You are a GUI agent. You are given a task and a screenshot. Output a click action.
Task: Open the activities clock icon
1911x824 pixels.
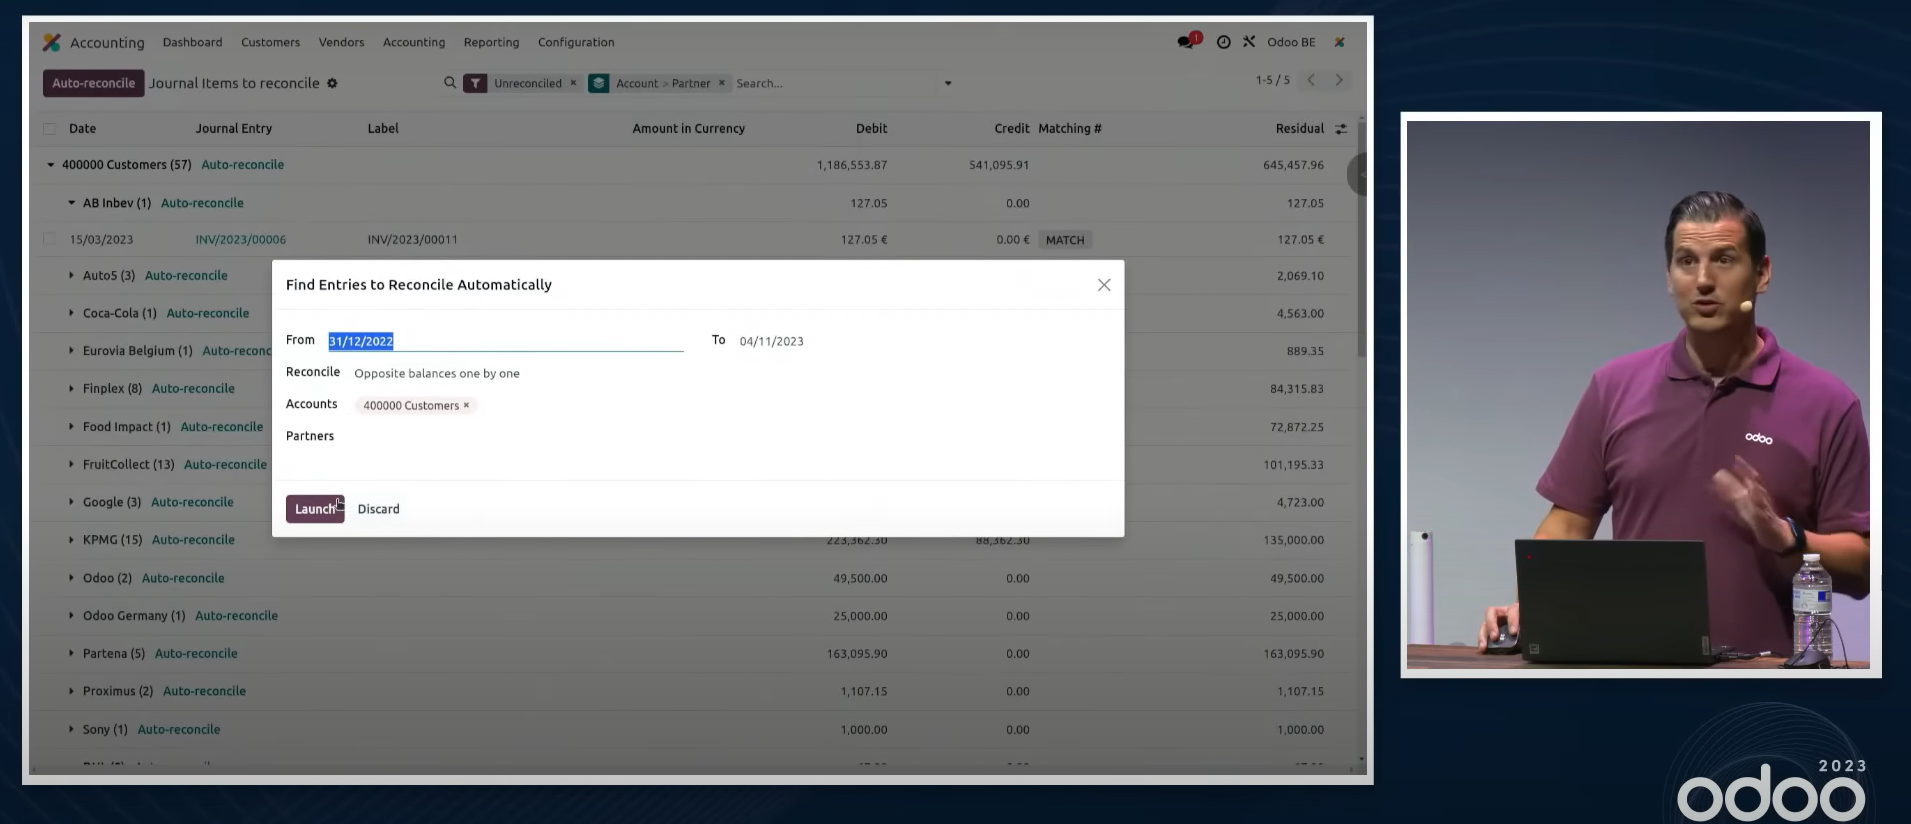click(x=1223, y=42)
